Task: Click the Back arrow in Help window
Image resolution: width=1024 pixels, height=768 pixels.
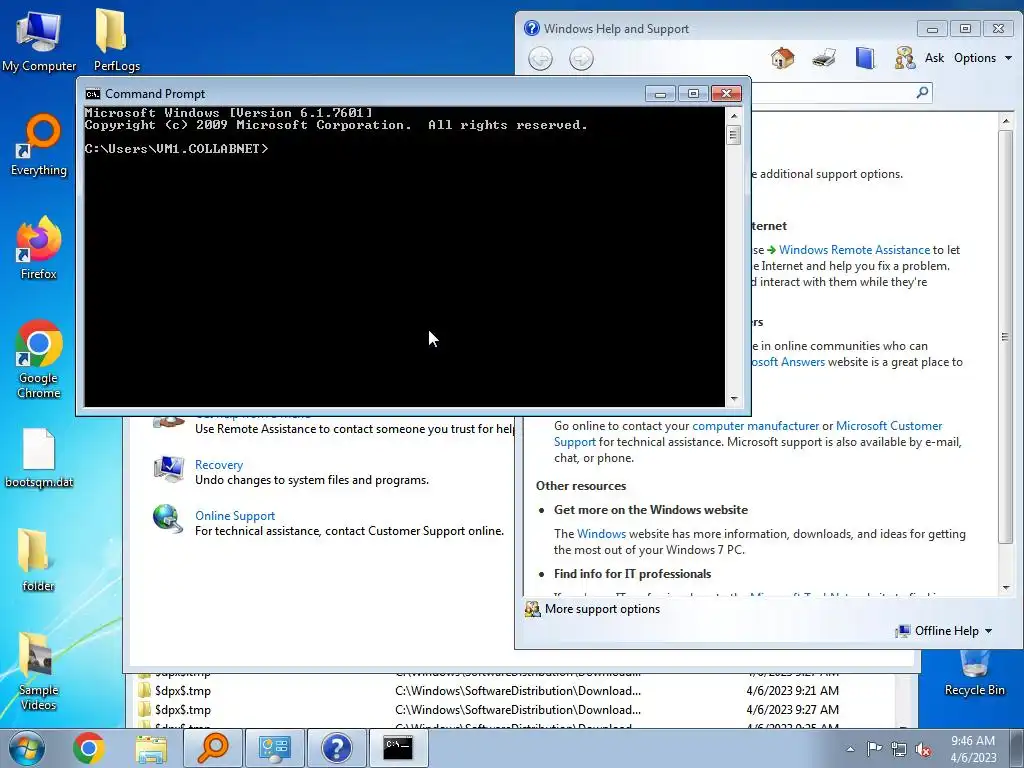Action: 540,59
